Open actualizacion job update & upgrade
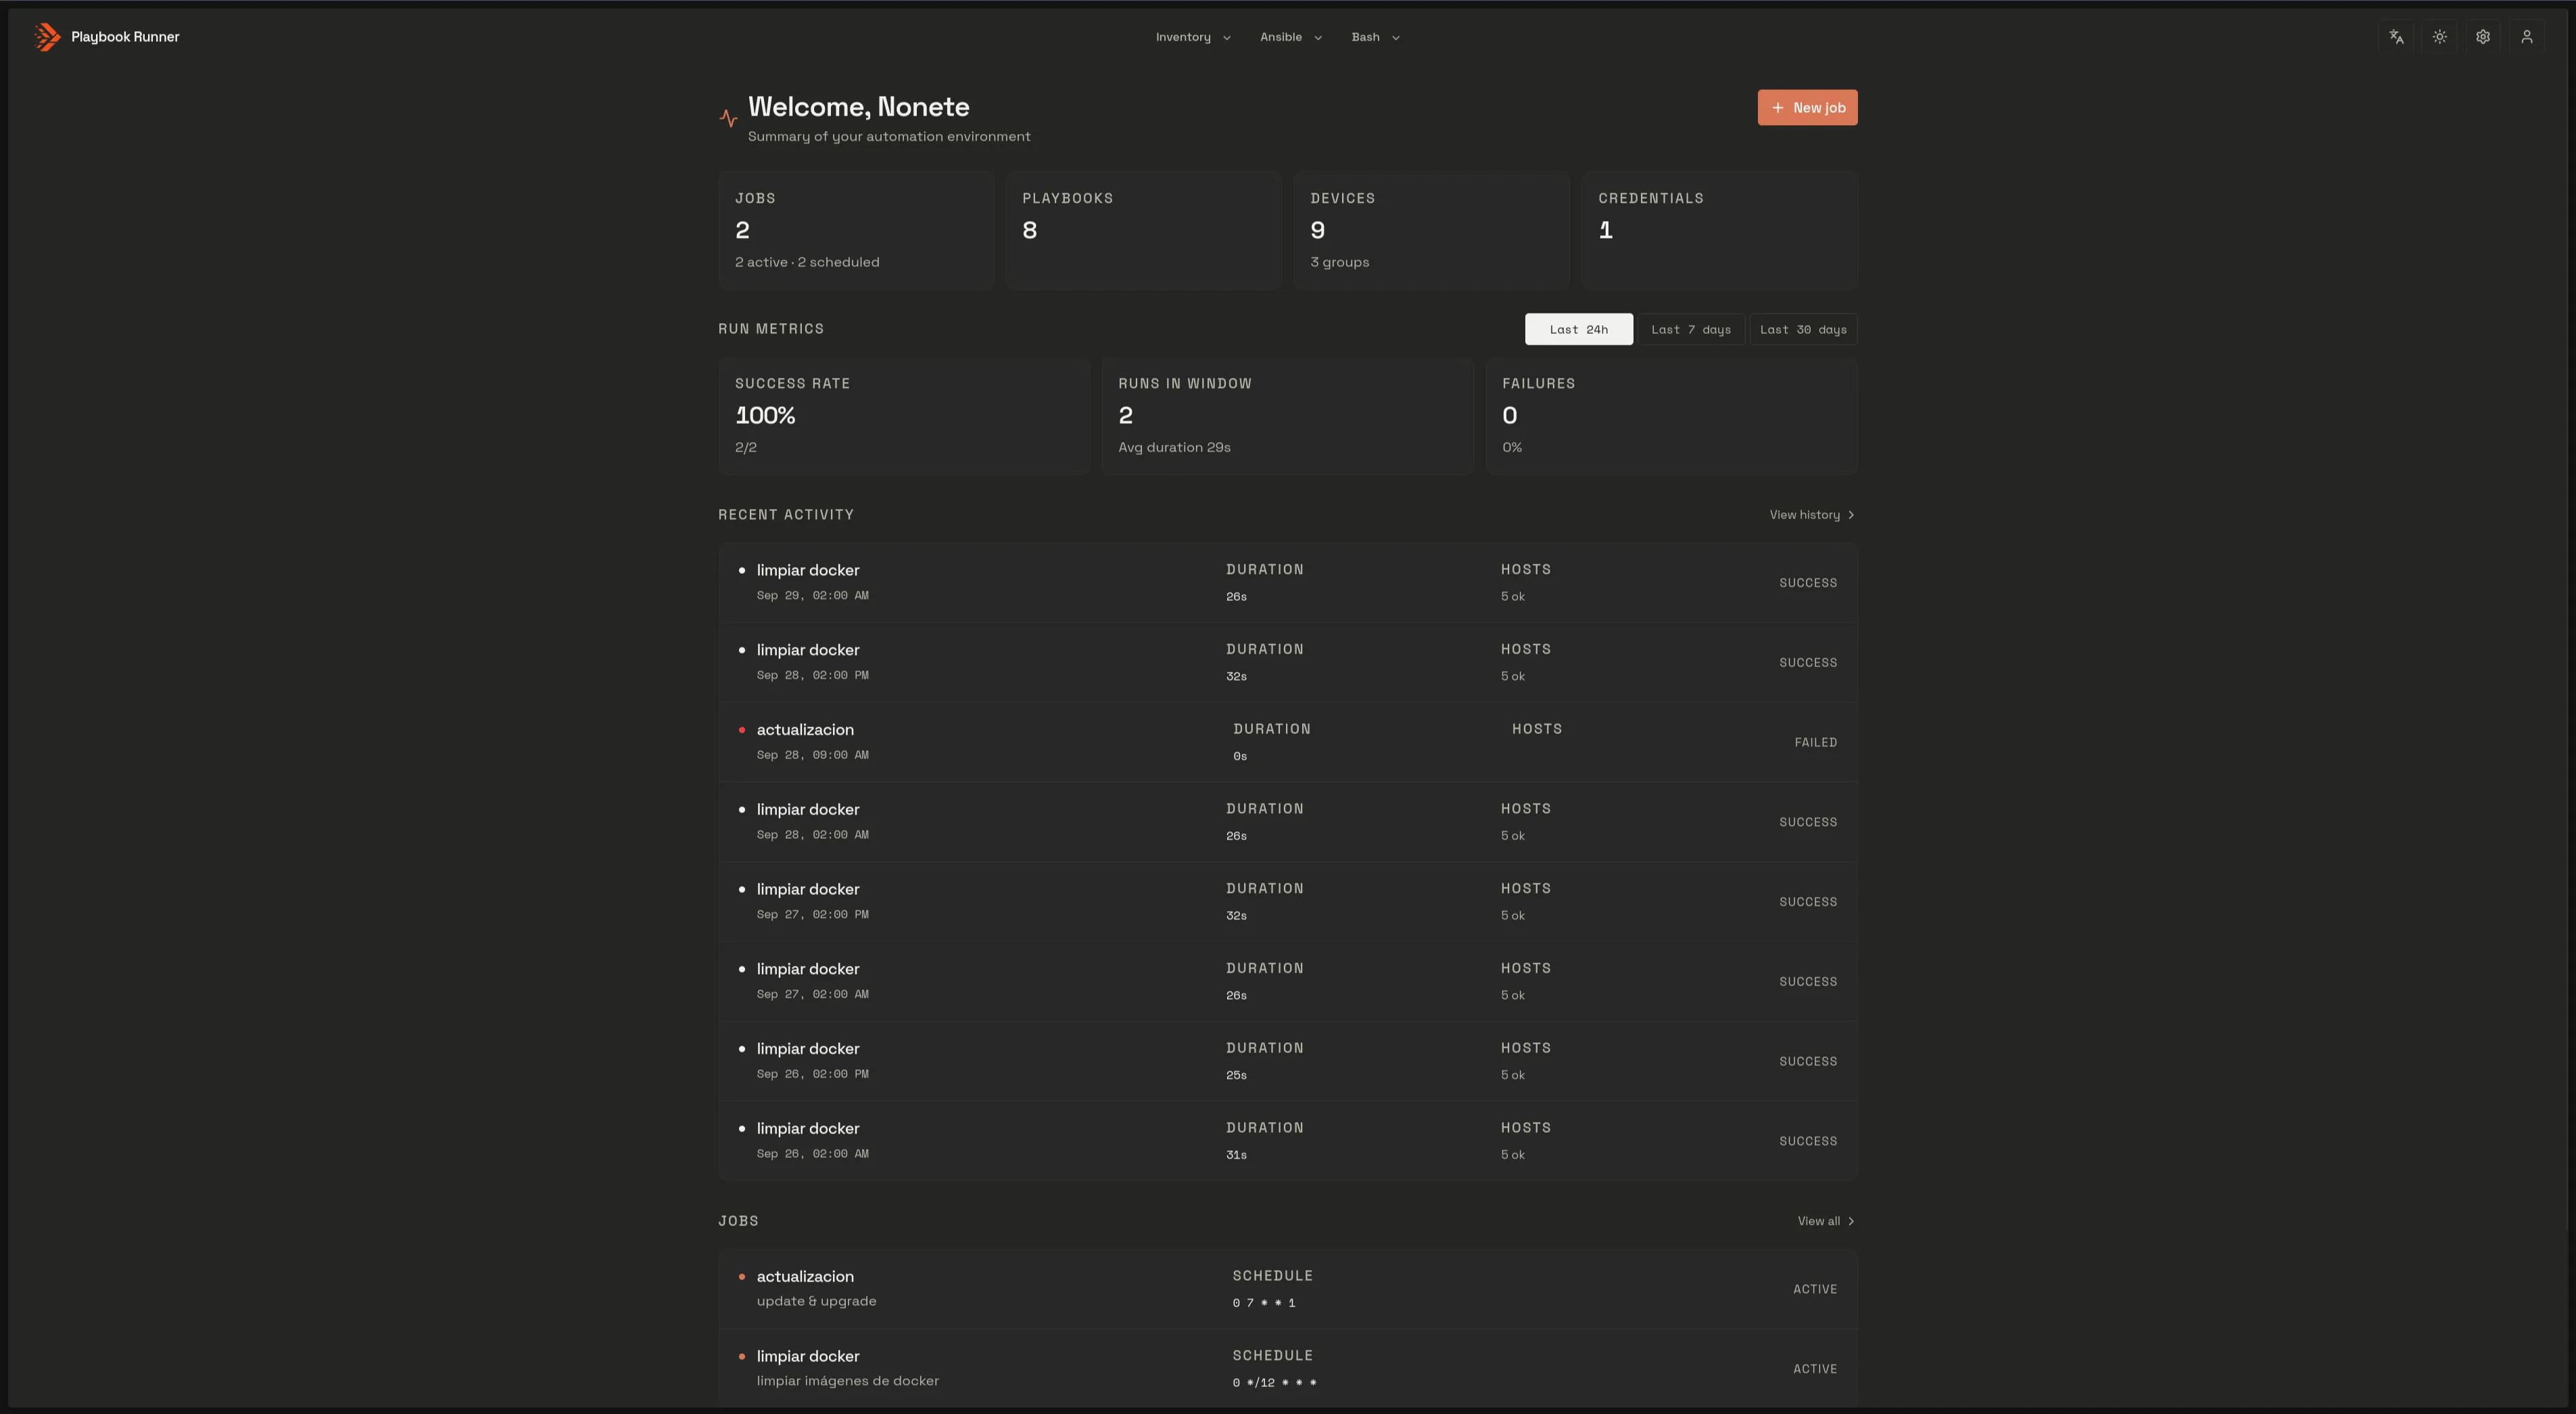Viewport: 2576px width, 1414px height. click(x=1288, y=1289)
